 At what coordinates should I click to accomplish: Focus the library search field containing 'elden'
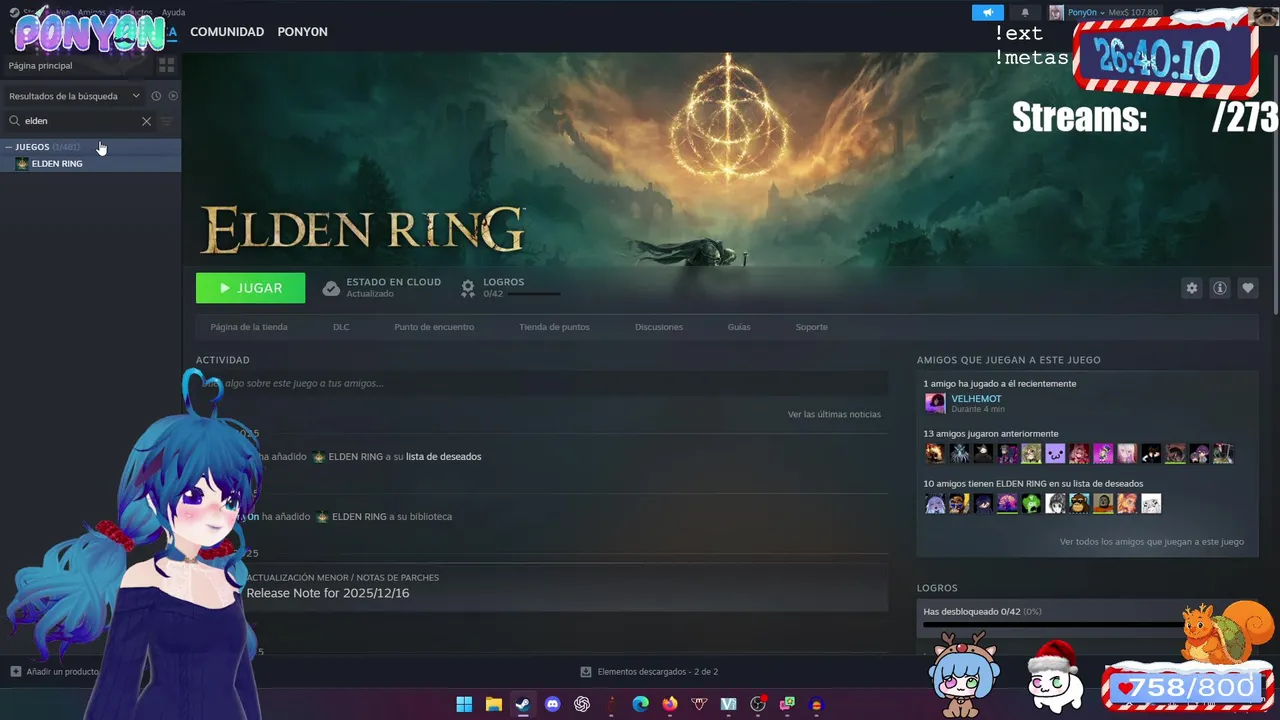[80, 121]
